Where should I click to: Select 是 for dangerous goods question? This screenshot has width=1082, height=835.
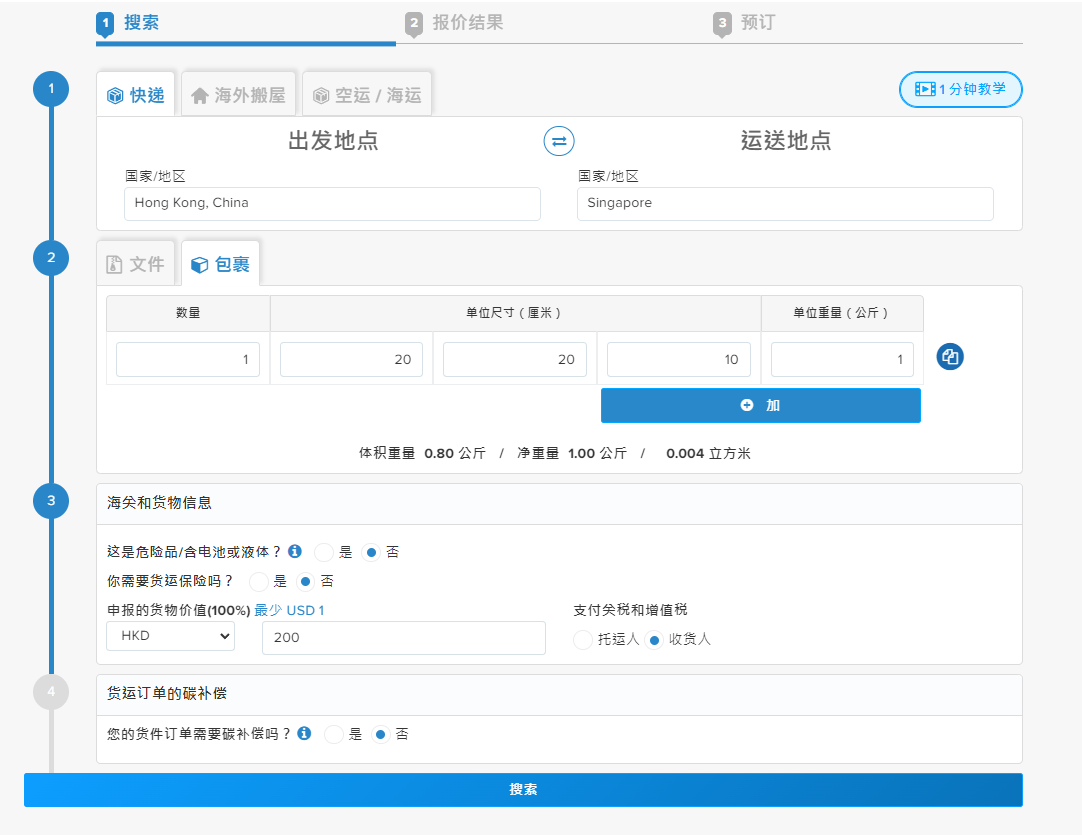[x=324, y=553]
